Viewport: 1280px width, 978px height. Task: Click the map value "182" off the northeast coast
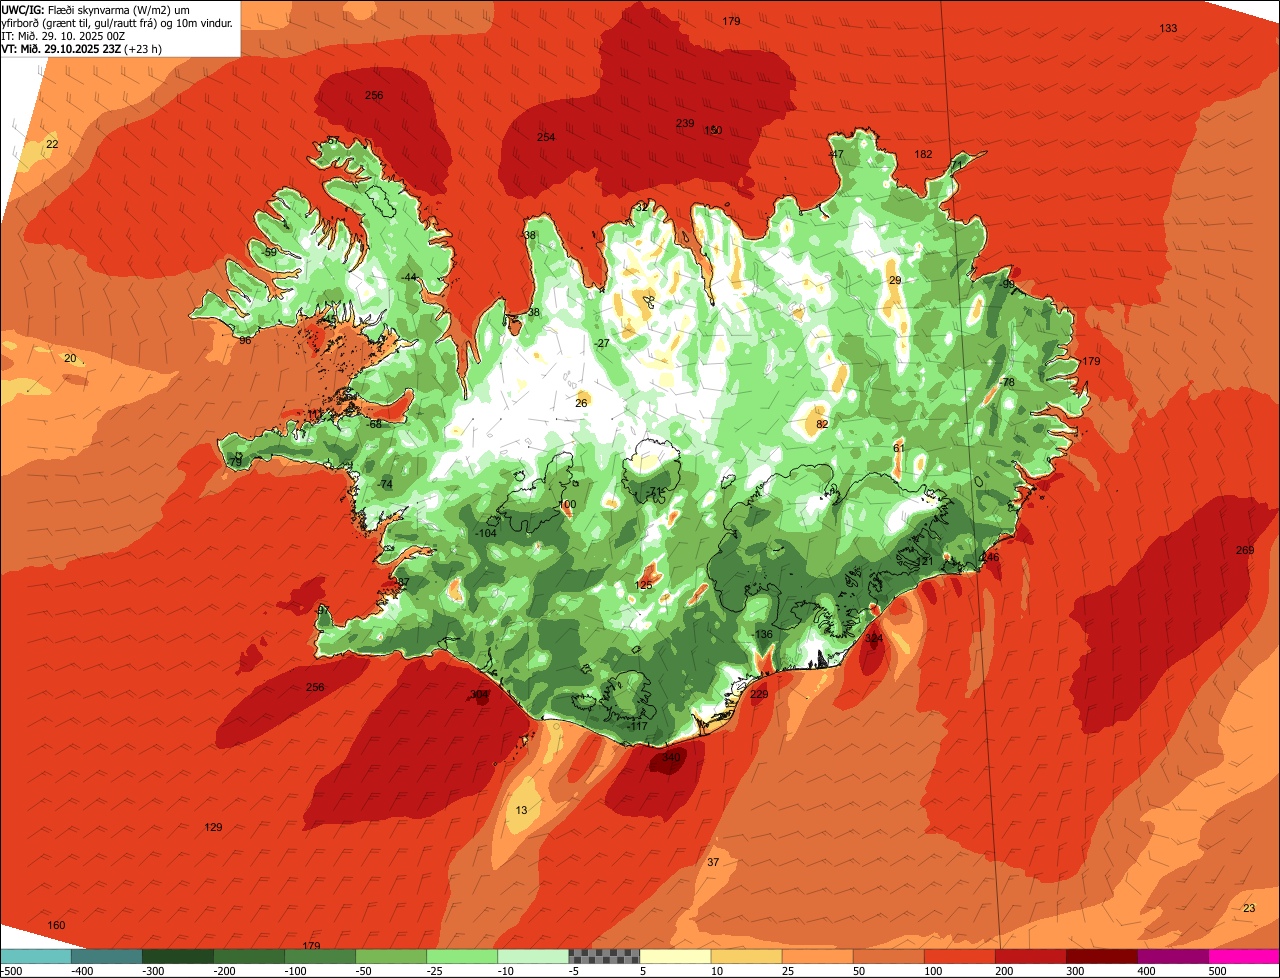[x=923, y=154]
